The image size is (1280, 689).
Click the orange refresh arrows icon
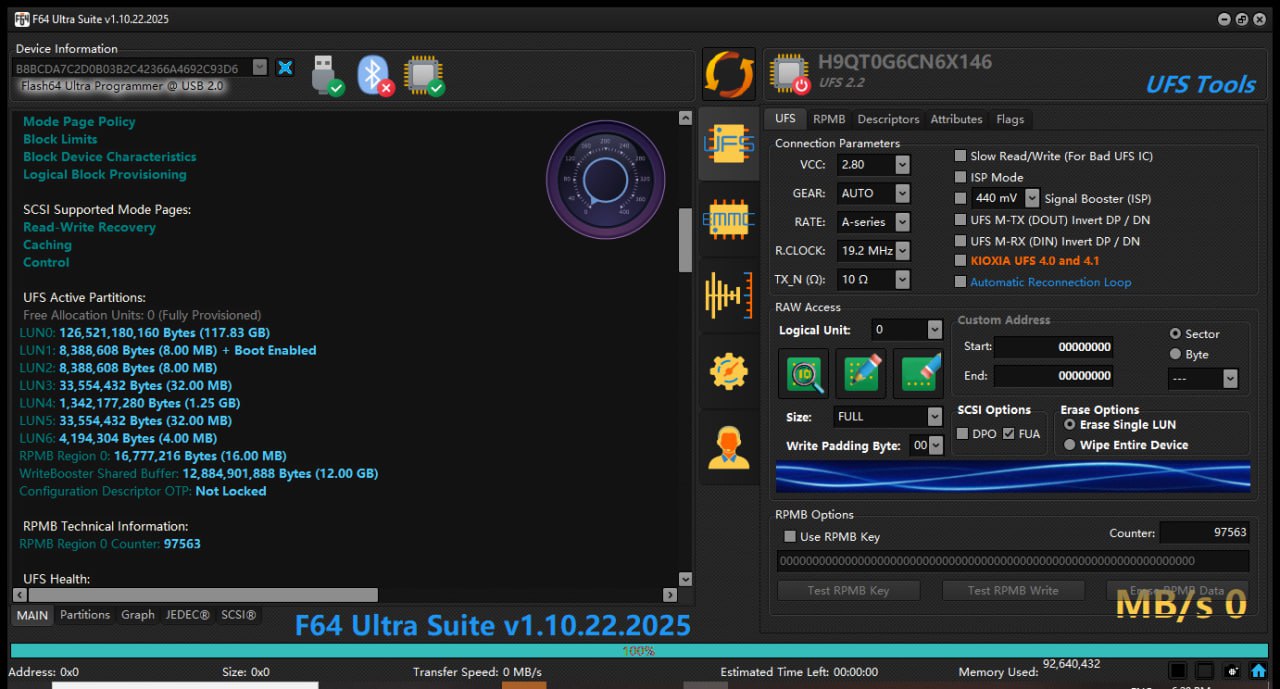tap(728, 74)
